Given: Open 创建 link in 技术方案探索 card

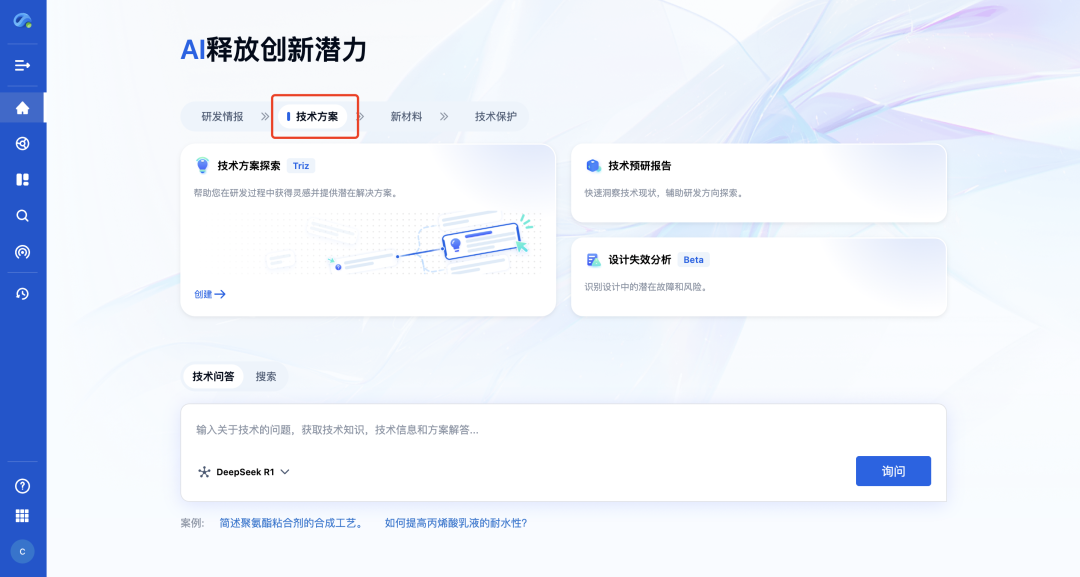Looking at the screenshot, I should 208,294.
